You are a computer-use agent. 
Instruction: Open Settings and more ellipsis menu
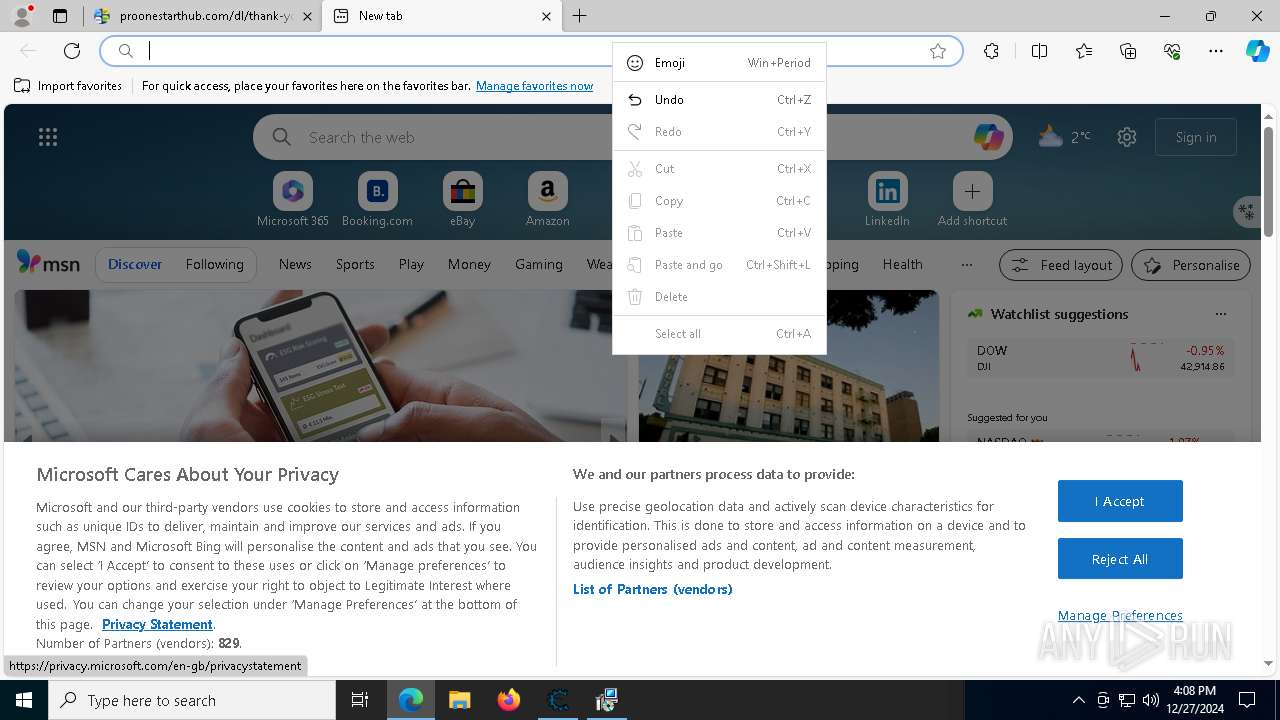tap(1216, 51)
